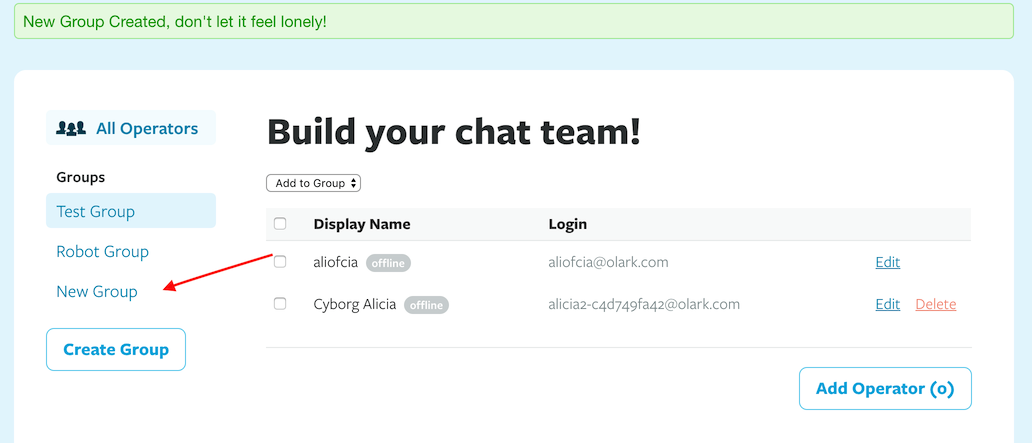Click Edit link for aliofcia
This screenshot has width=1032, height=443.
click(887, 262)
